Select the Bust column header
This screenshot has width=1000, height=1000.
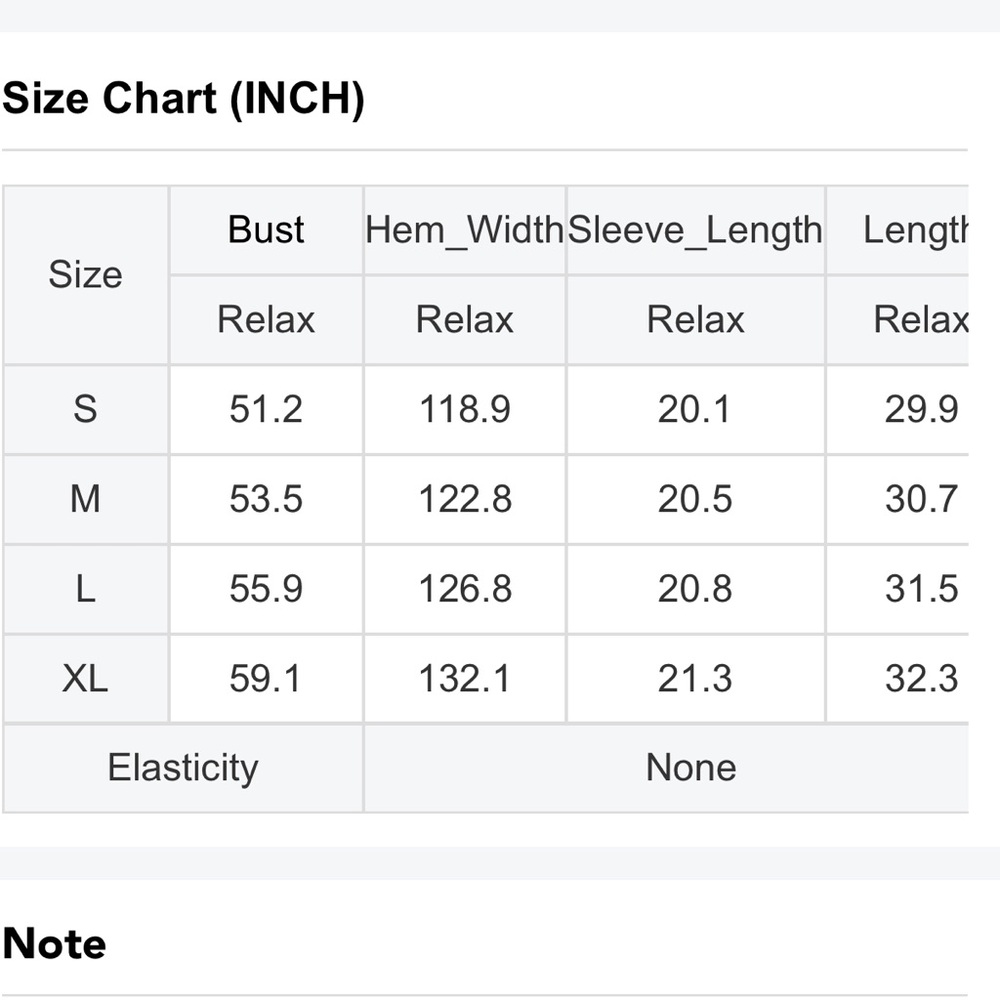click(x=266, y=230)
